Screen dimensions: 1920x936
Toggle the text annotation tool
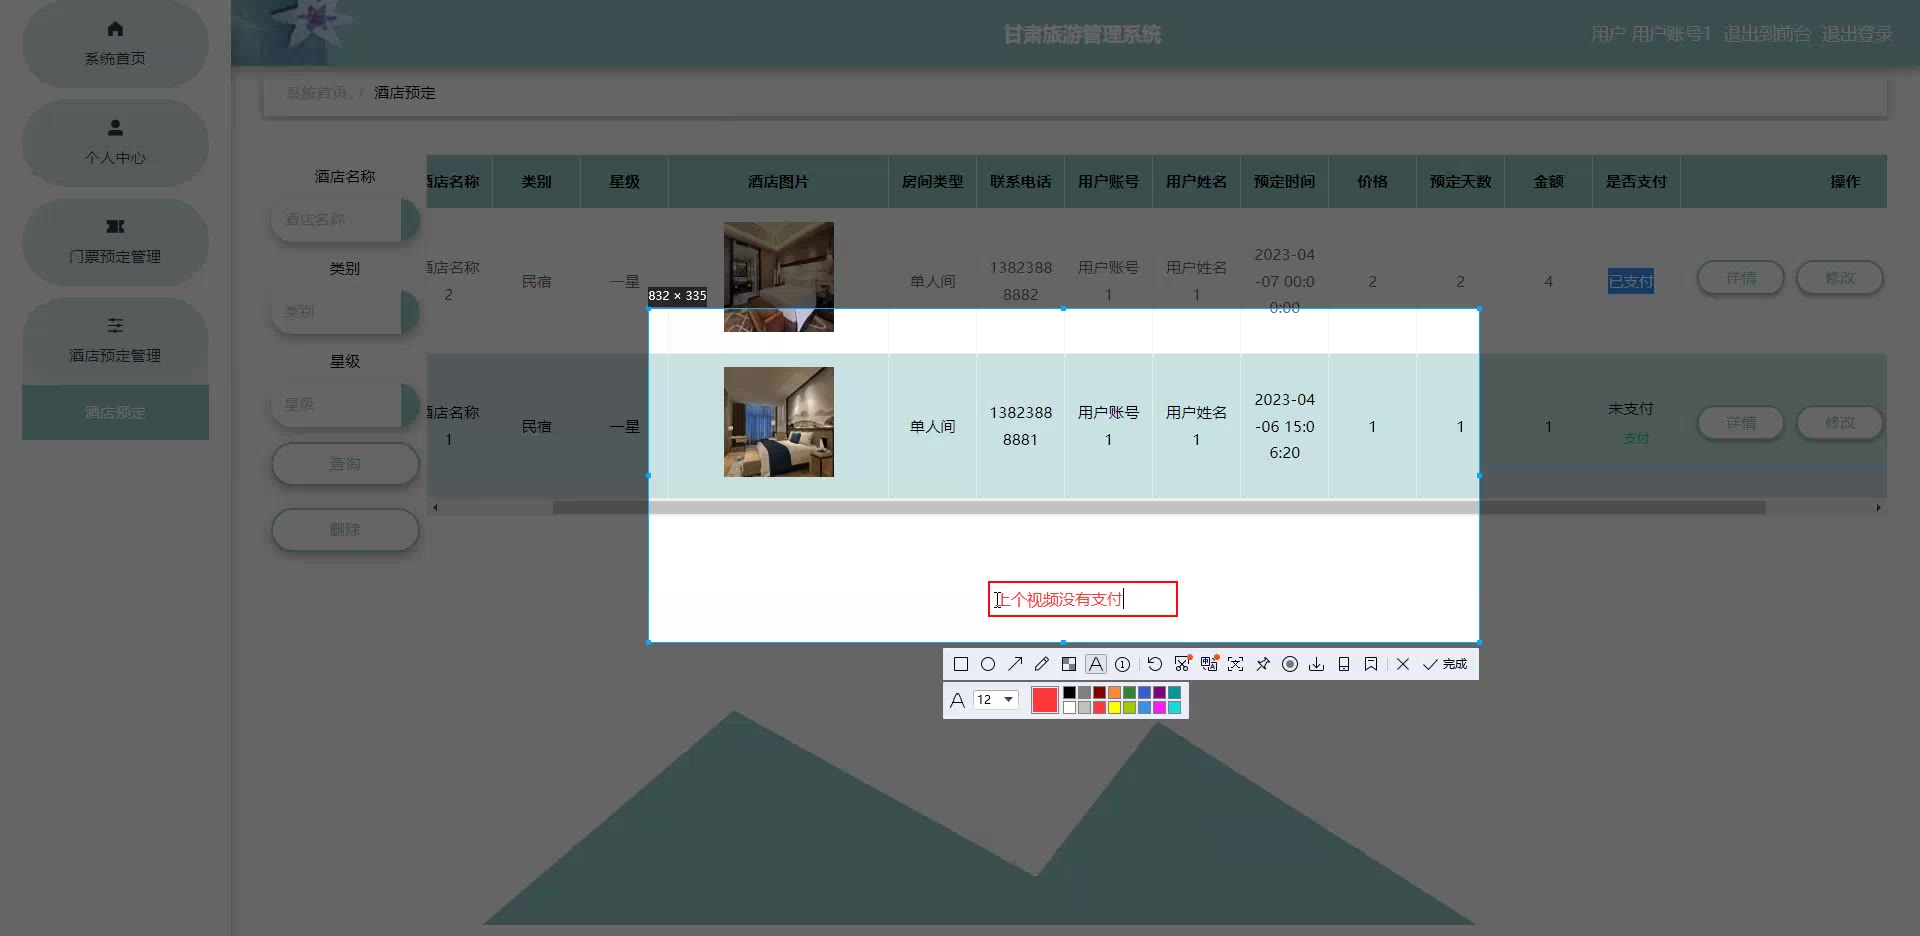(1096, 664)
